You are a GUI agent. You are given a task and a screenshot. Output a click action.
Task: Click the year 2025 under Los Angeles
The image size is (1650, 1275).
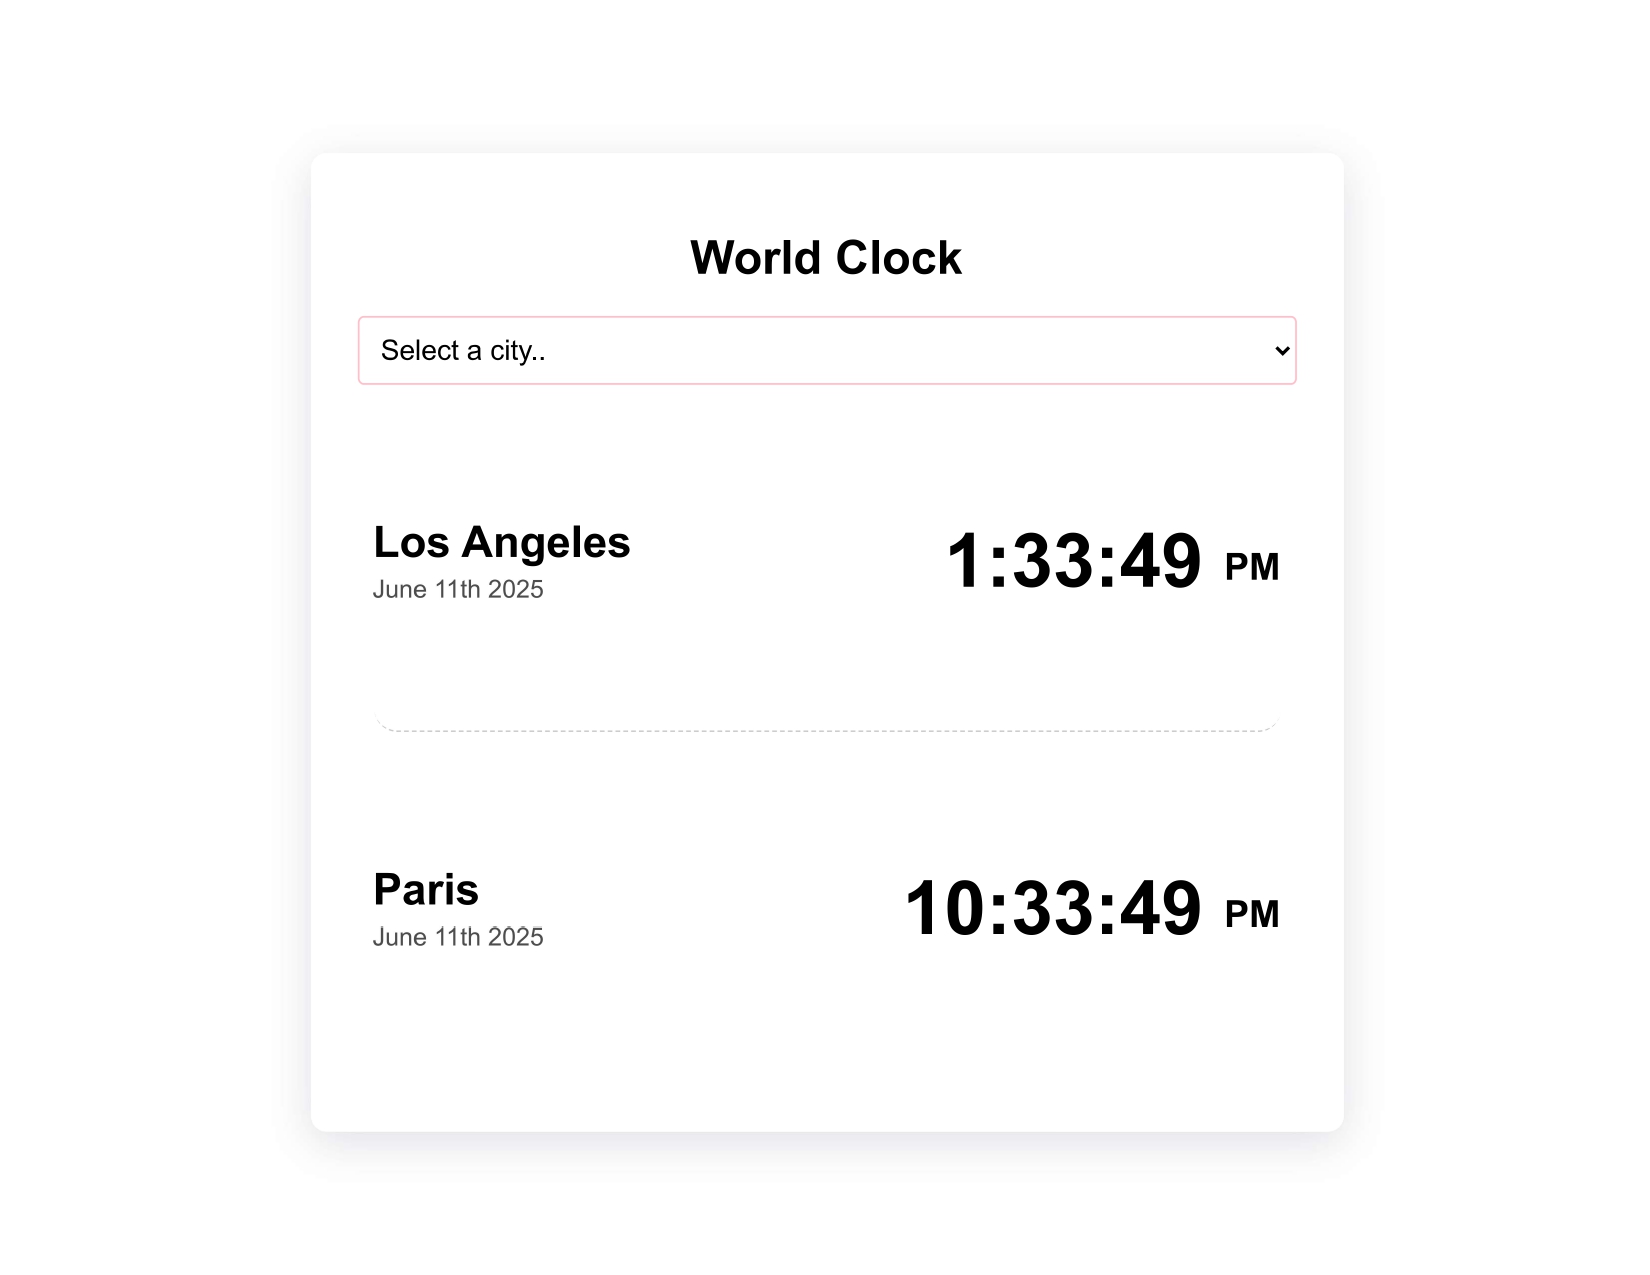516,590
